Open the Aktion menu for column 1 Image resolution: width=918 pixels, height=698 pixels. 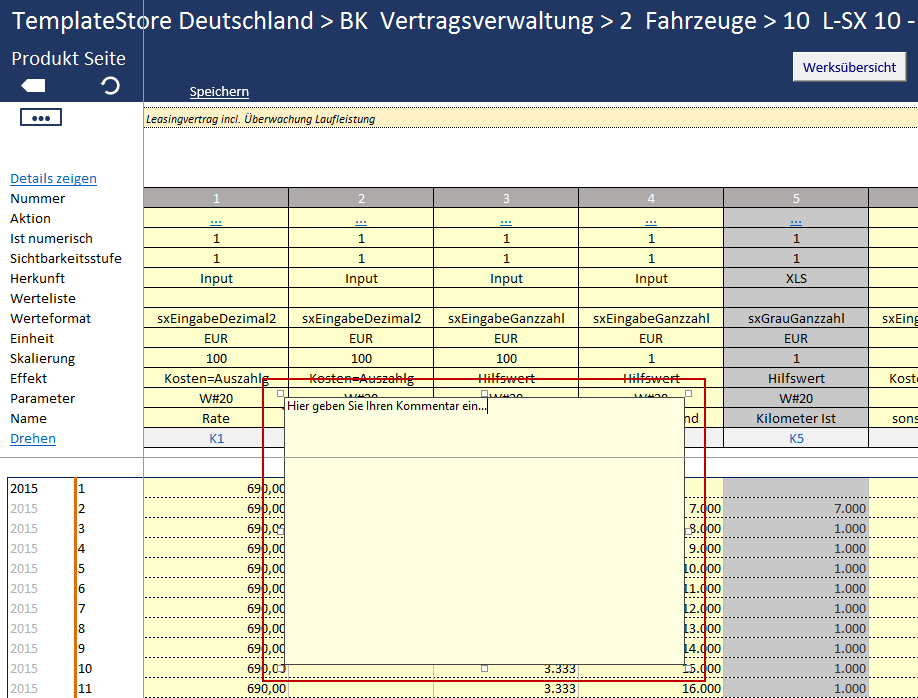coord(216,219)
